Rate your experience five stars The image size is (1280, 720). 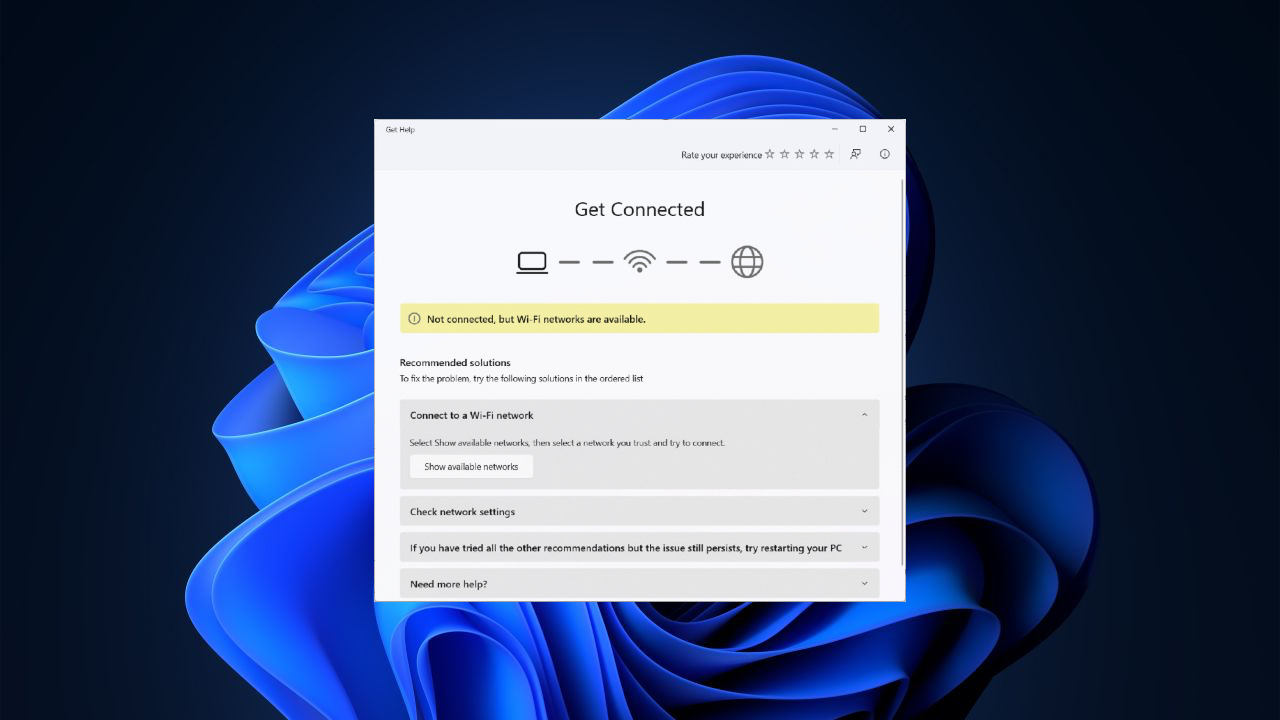point(829,154)
